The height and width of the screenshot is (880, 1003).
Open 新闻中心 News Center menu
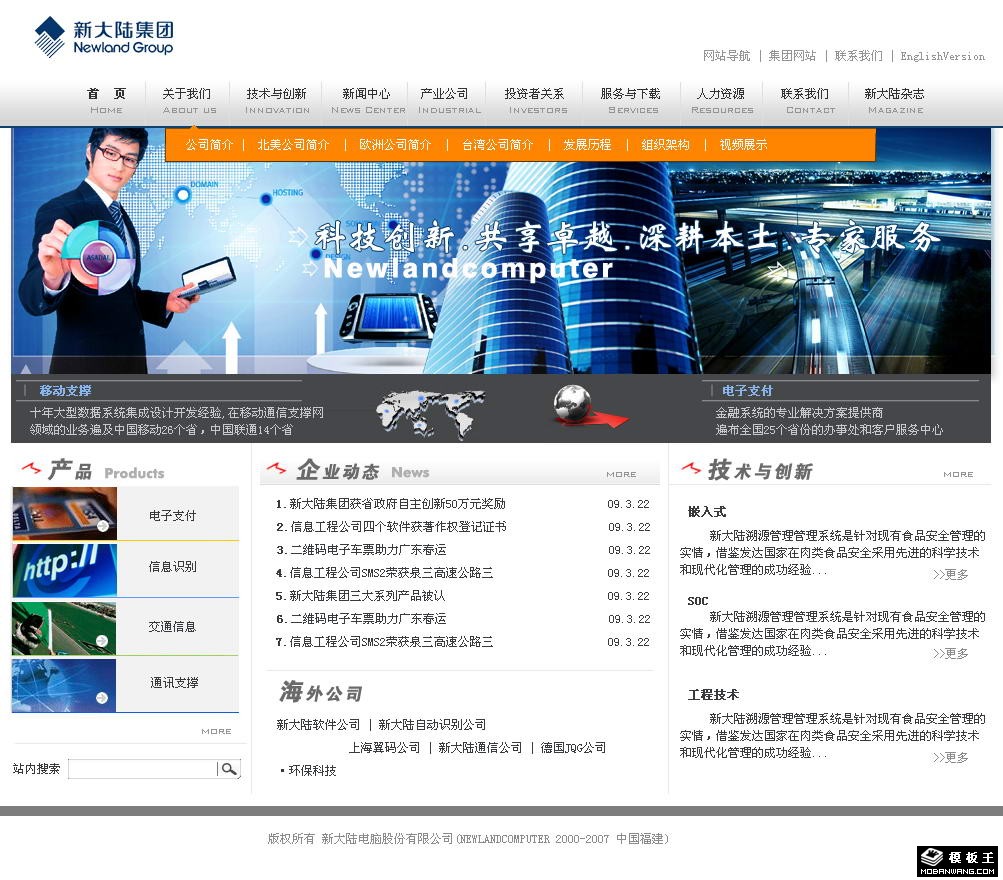pyautogui.click(x=367, y=101)
